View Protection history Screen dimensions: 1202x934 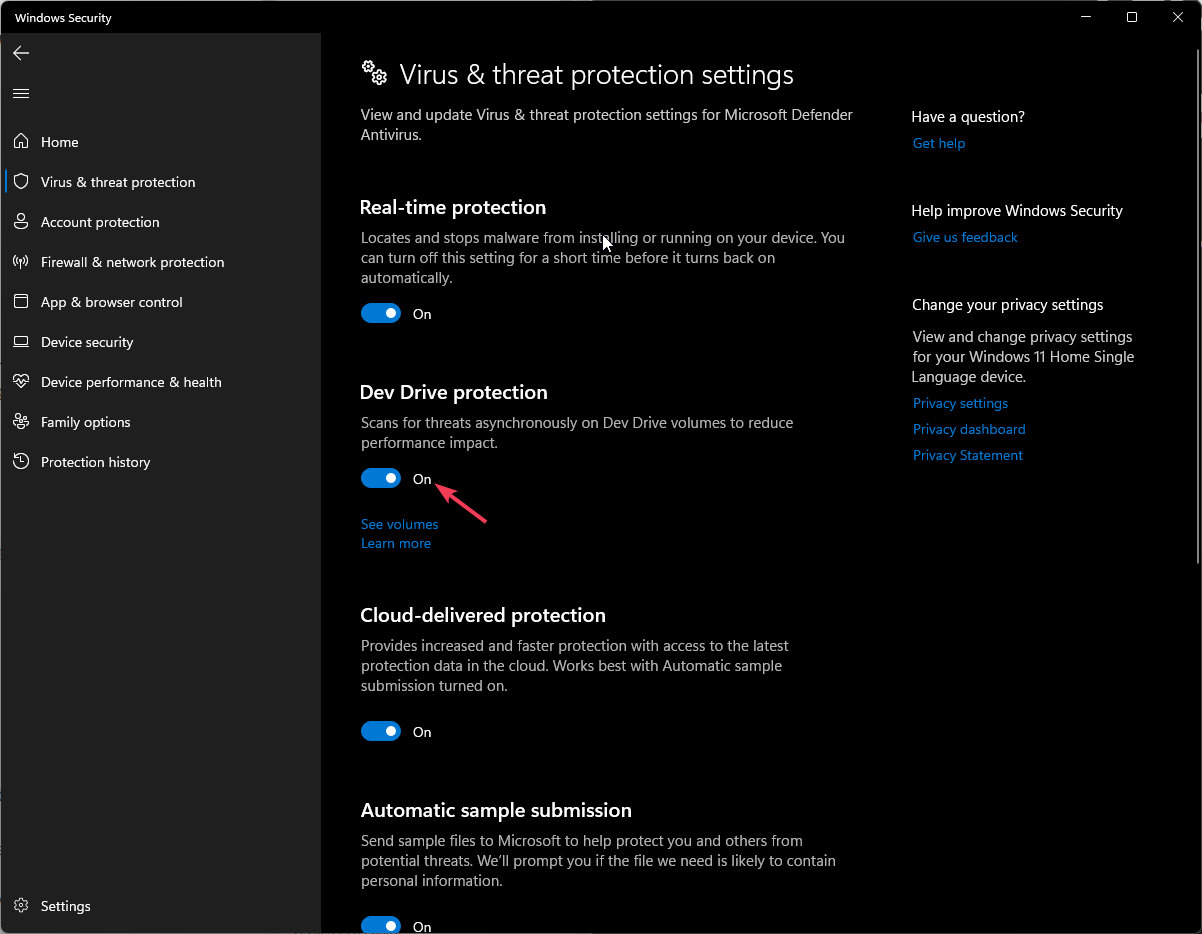[94, 461]
